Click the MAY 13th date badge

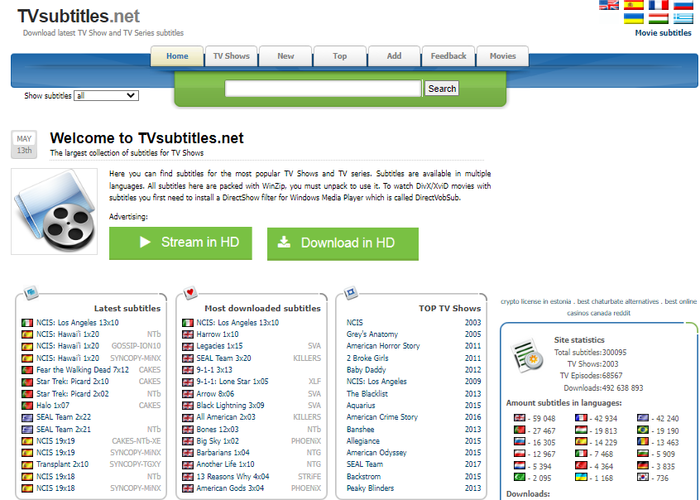tap(24, 145)
